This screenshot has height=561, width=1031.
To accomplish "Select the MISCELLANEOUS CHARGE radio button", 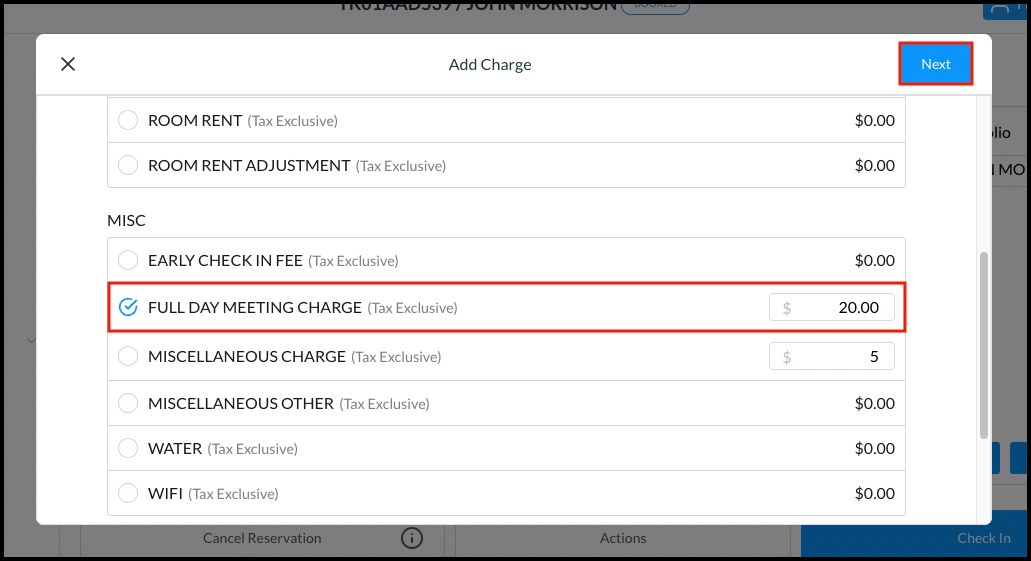I will pyautogui.click(x=128, y=356).
